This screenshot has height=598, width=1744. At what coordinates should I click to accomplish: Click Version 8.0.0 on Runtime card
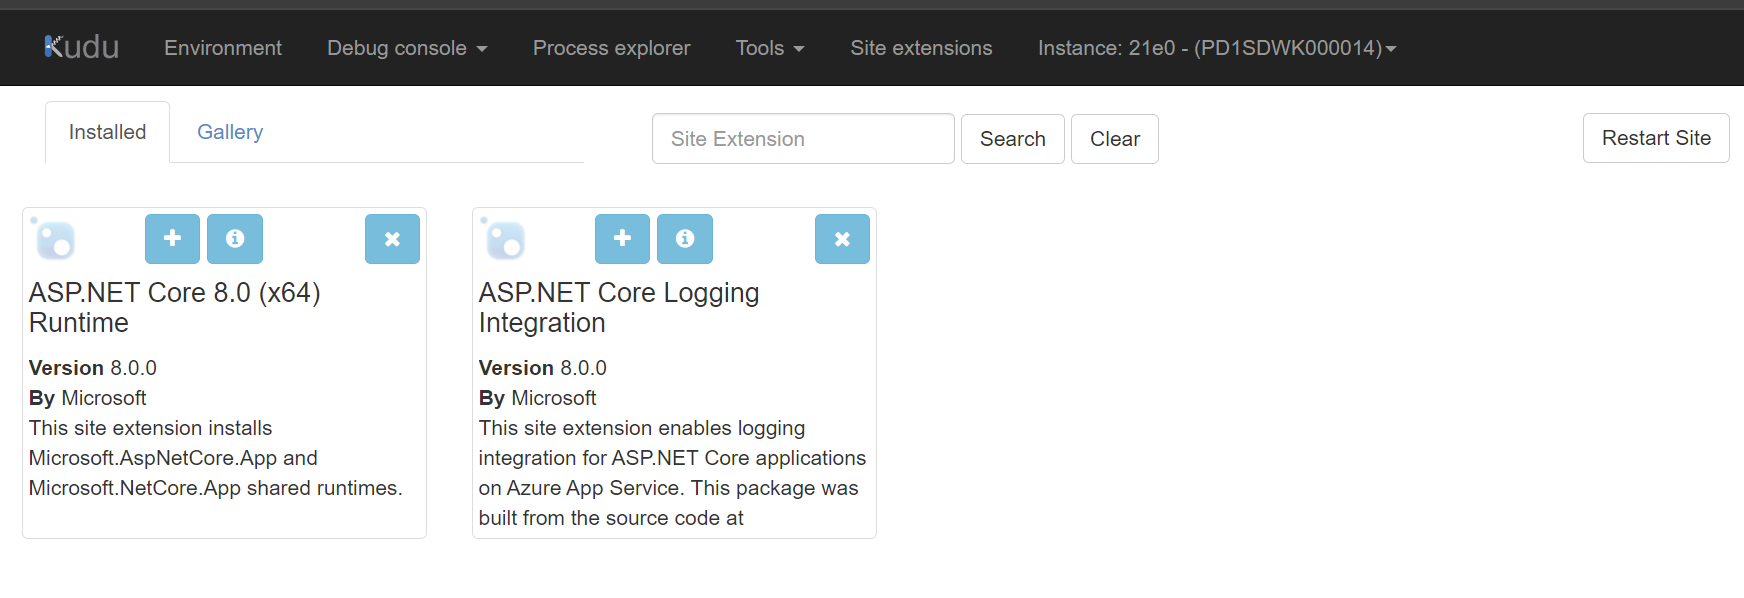93,368
